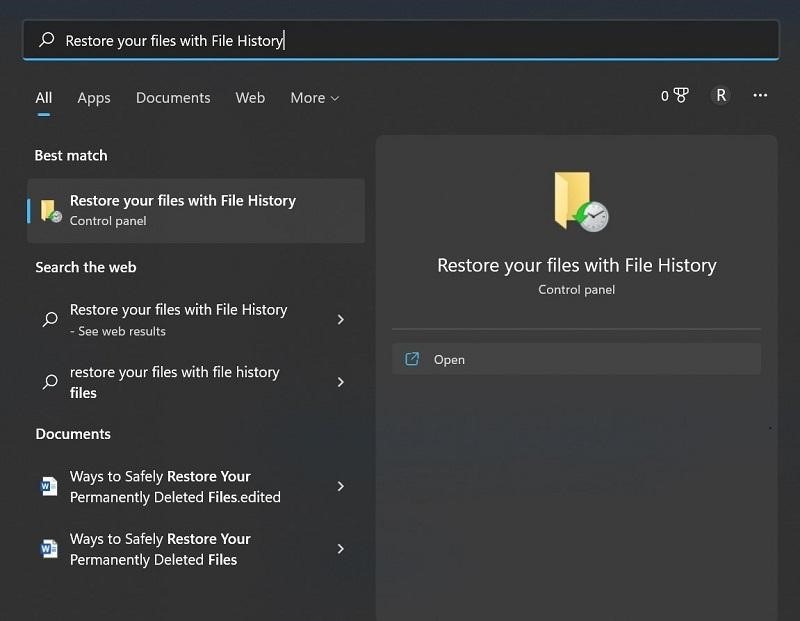Screen dimensions: 800x621
Task: Click the magnifier icon beside the first web suggestion
Action: point(49,318)
